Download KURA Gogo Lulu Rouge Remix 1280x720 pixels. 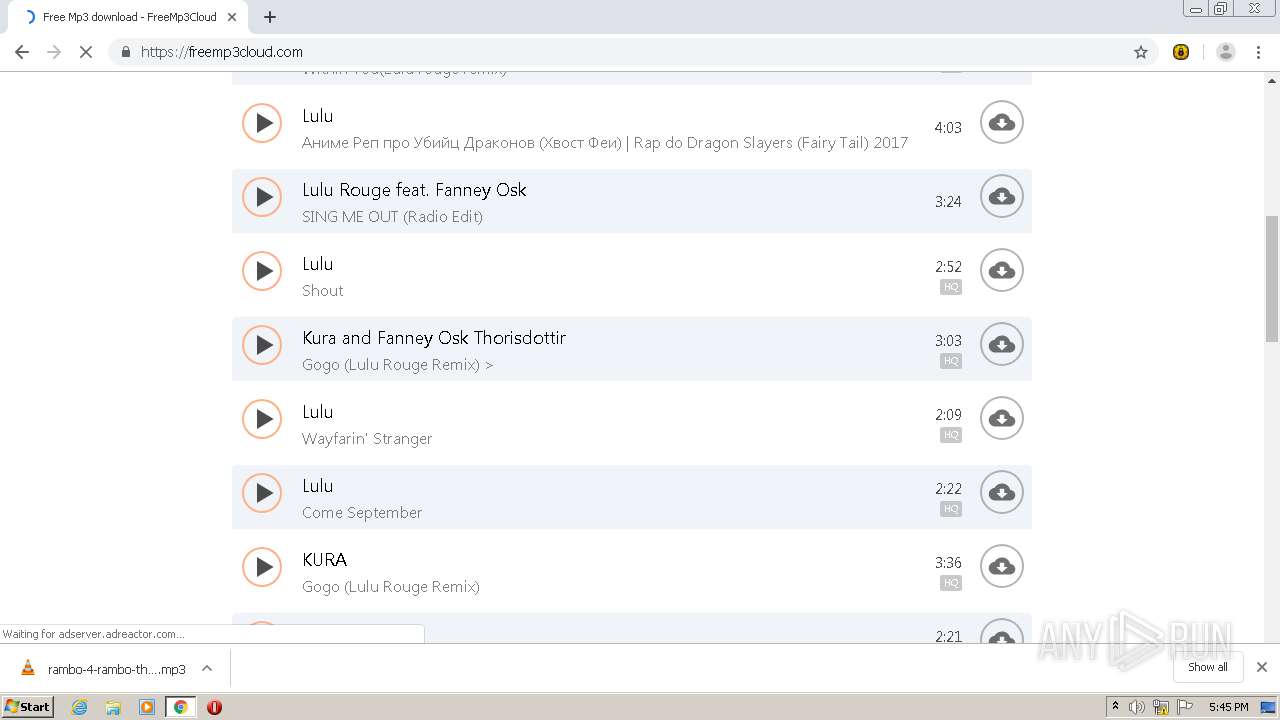1001,567
